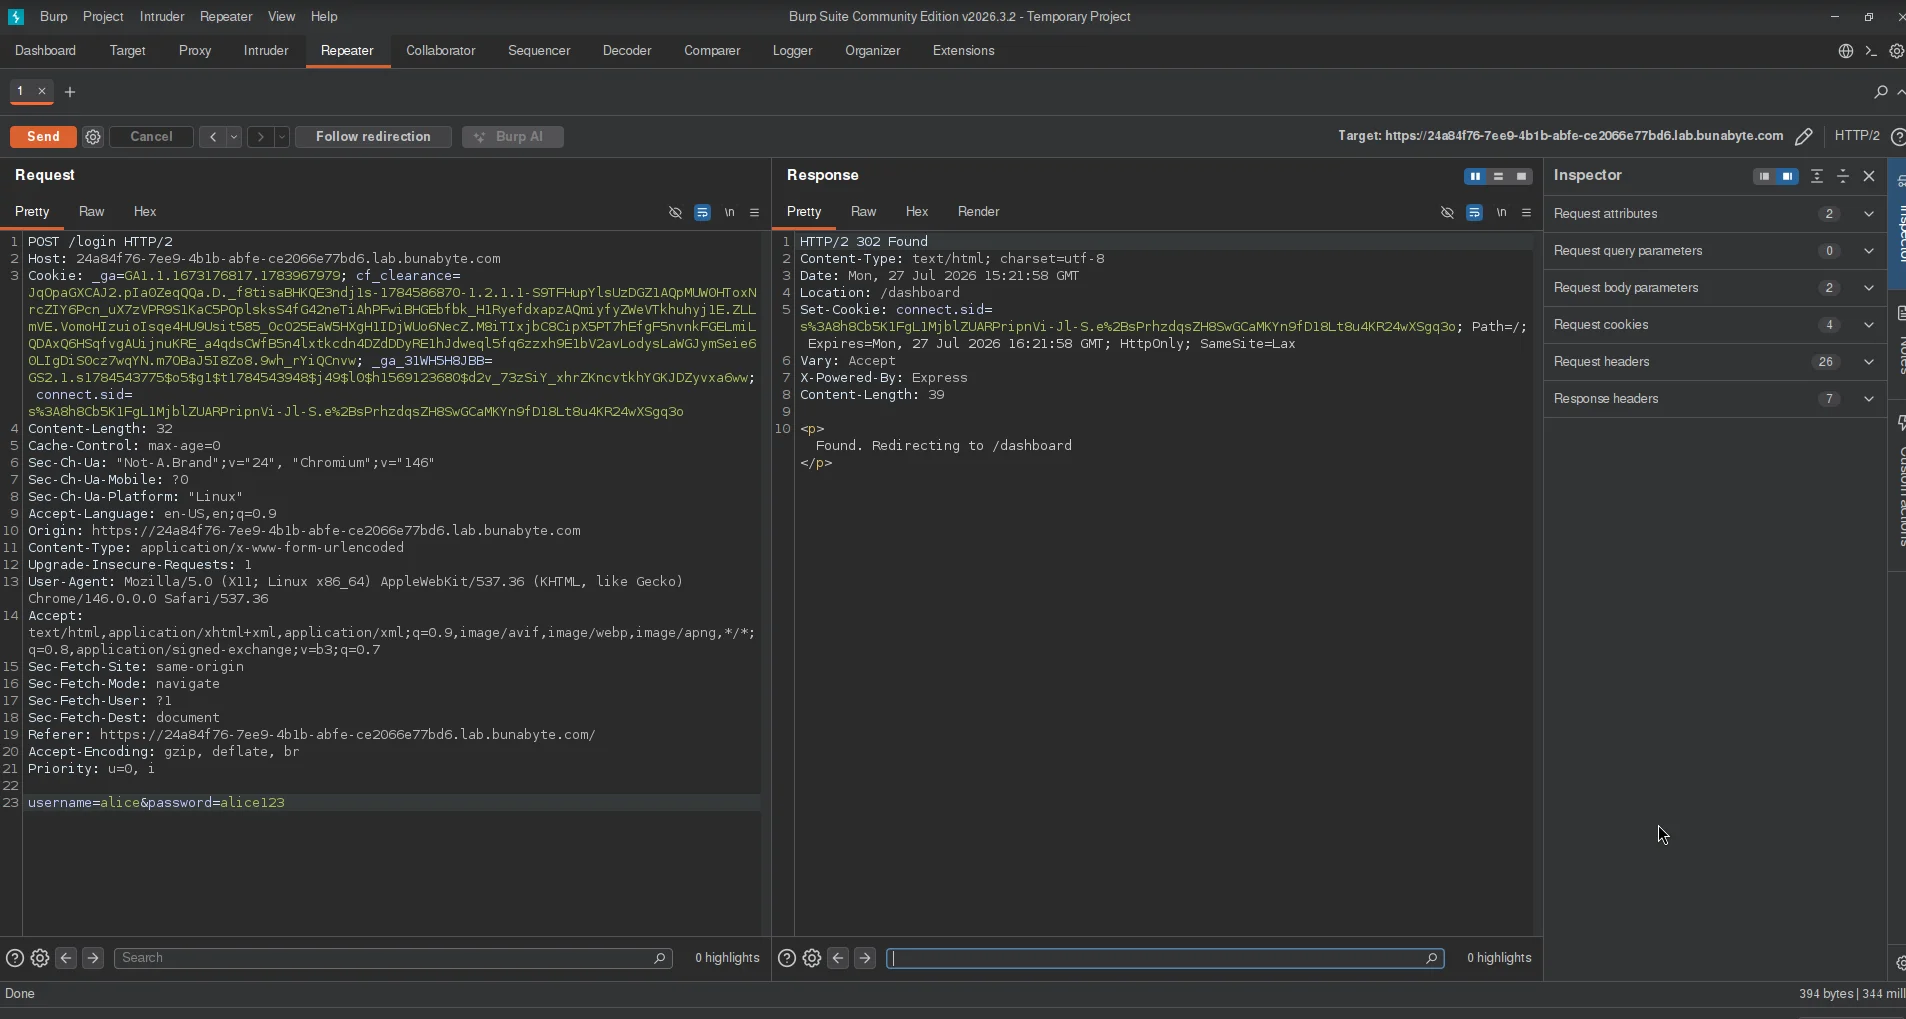The image size is (1906, 1019).
Task: Open Request search help icon
Action: (15, 958)
